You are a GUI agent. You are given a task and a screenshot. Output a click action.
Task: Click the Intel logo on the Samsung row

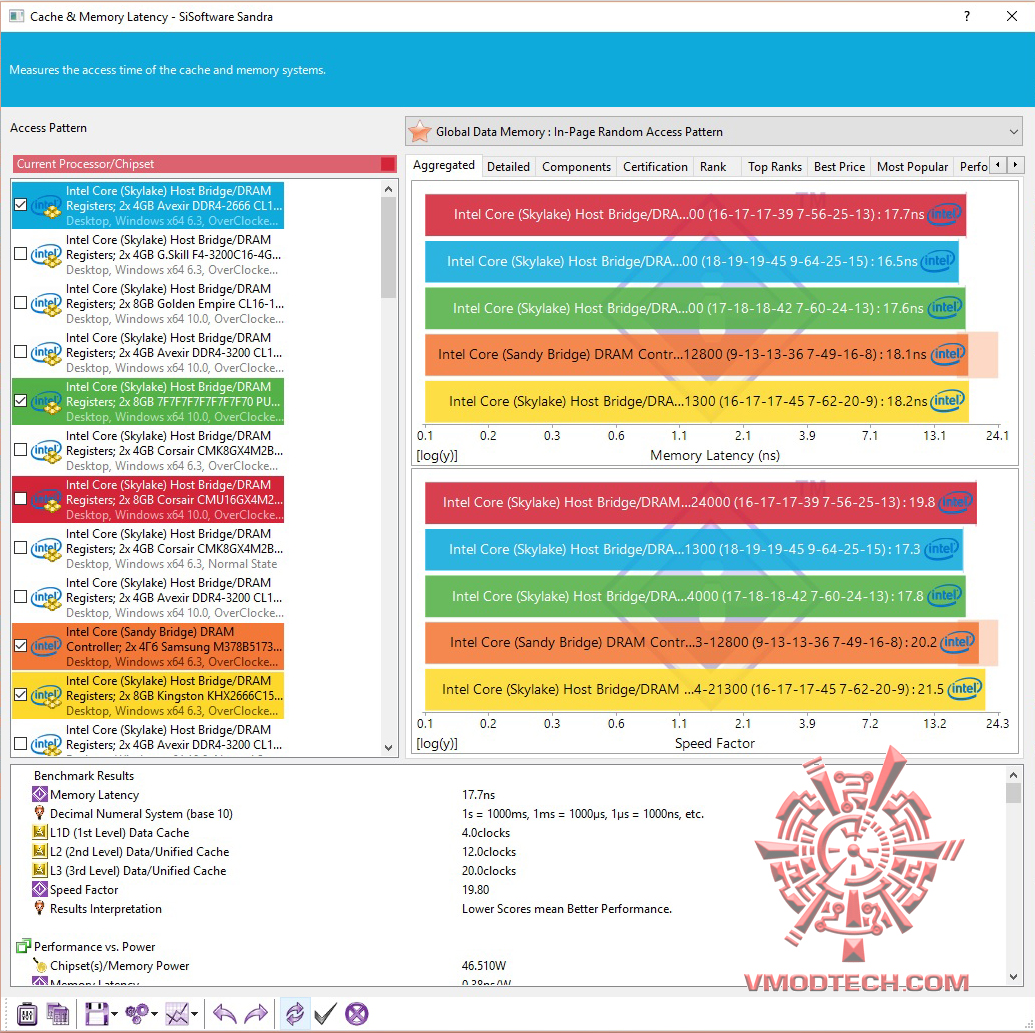(x=46, y=646)
